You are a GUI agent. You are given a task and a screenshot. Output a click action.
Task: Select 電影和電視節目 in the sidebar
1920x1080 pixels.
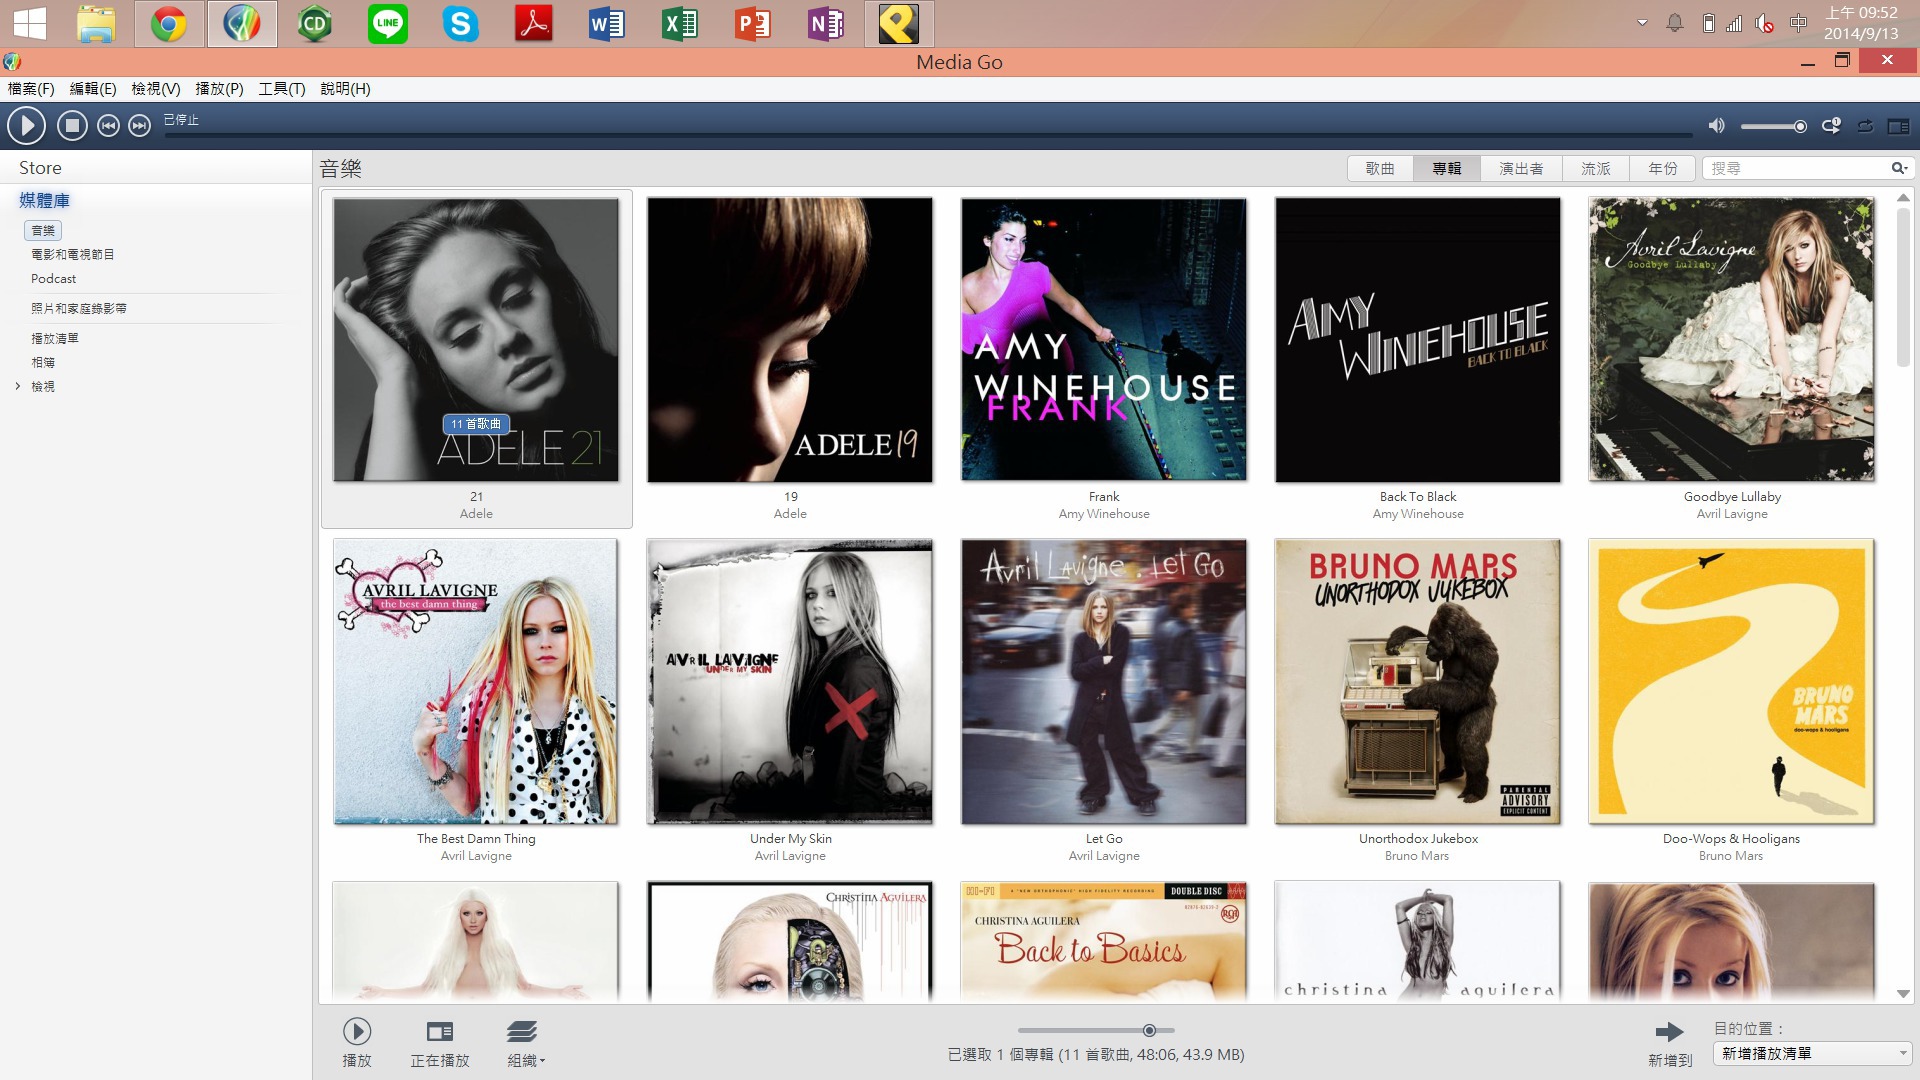73,255
